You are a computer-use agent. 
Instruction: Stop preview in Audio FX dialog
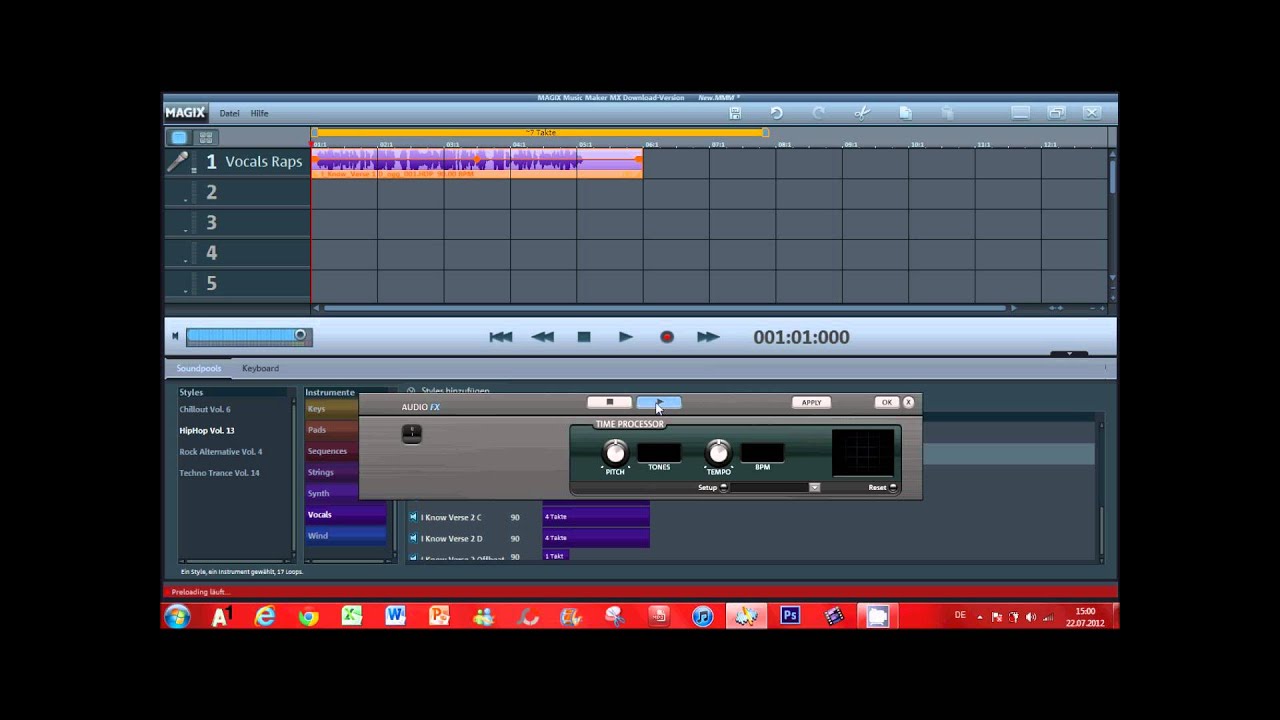(609, 402)
